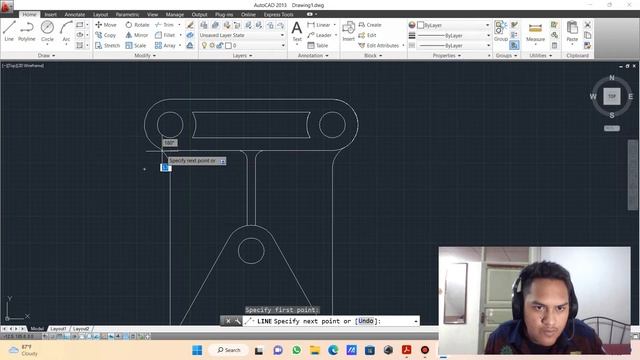
Task: Open the Unsaved Layer State dropdown
Action: [242, 35]
